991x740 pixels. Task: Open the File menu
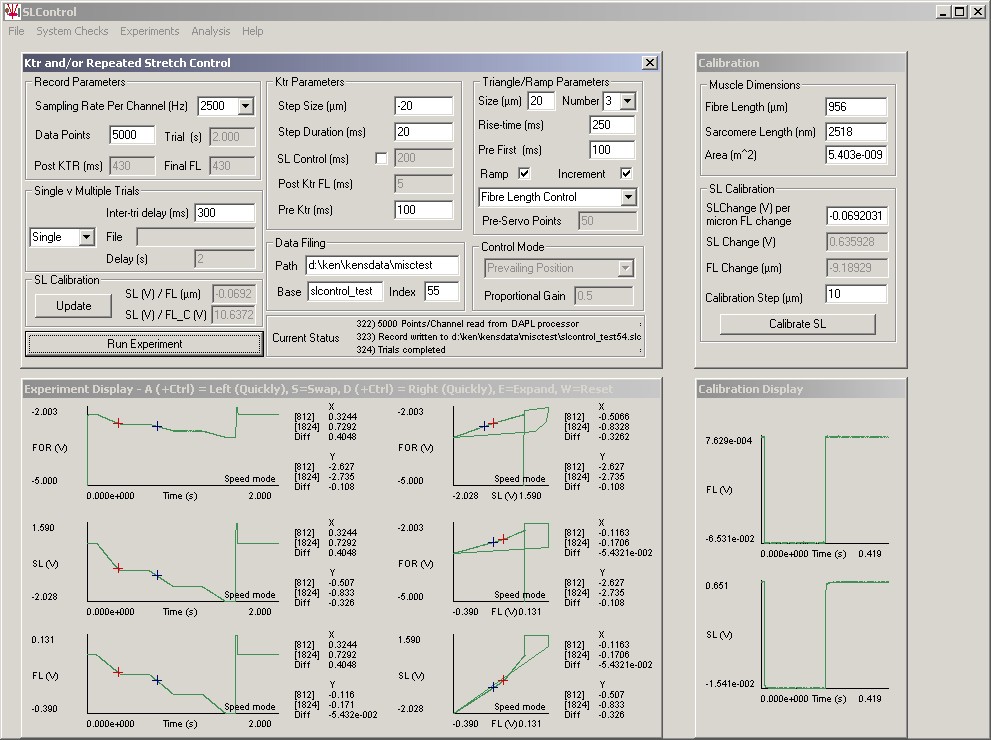pos(15,31)
